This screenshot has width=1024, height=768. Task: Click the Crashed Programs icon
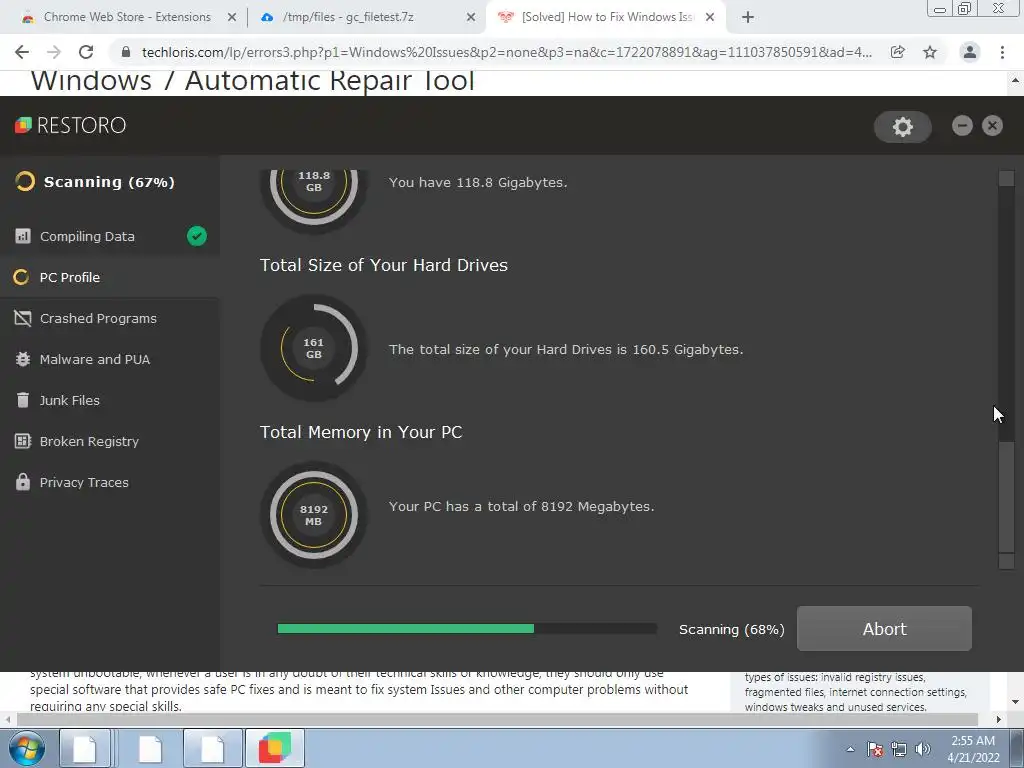point(23,318)
